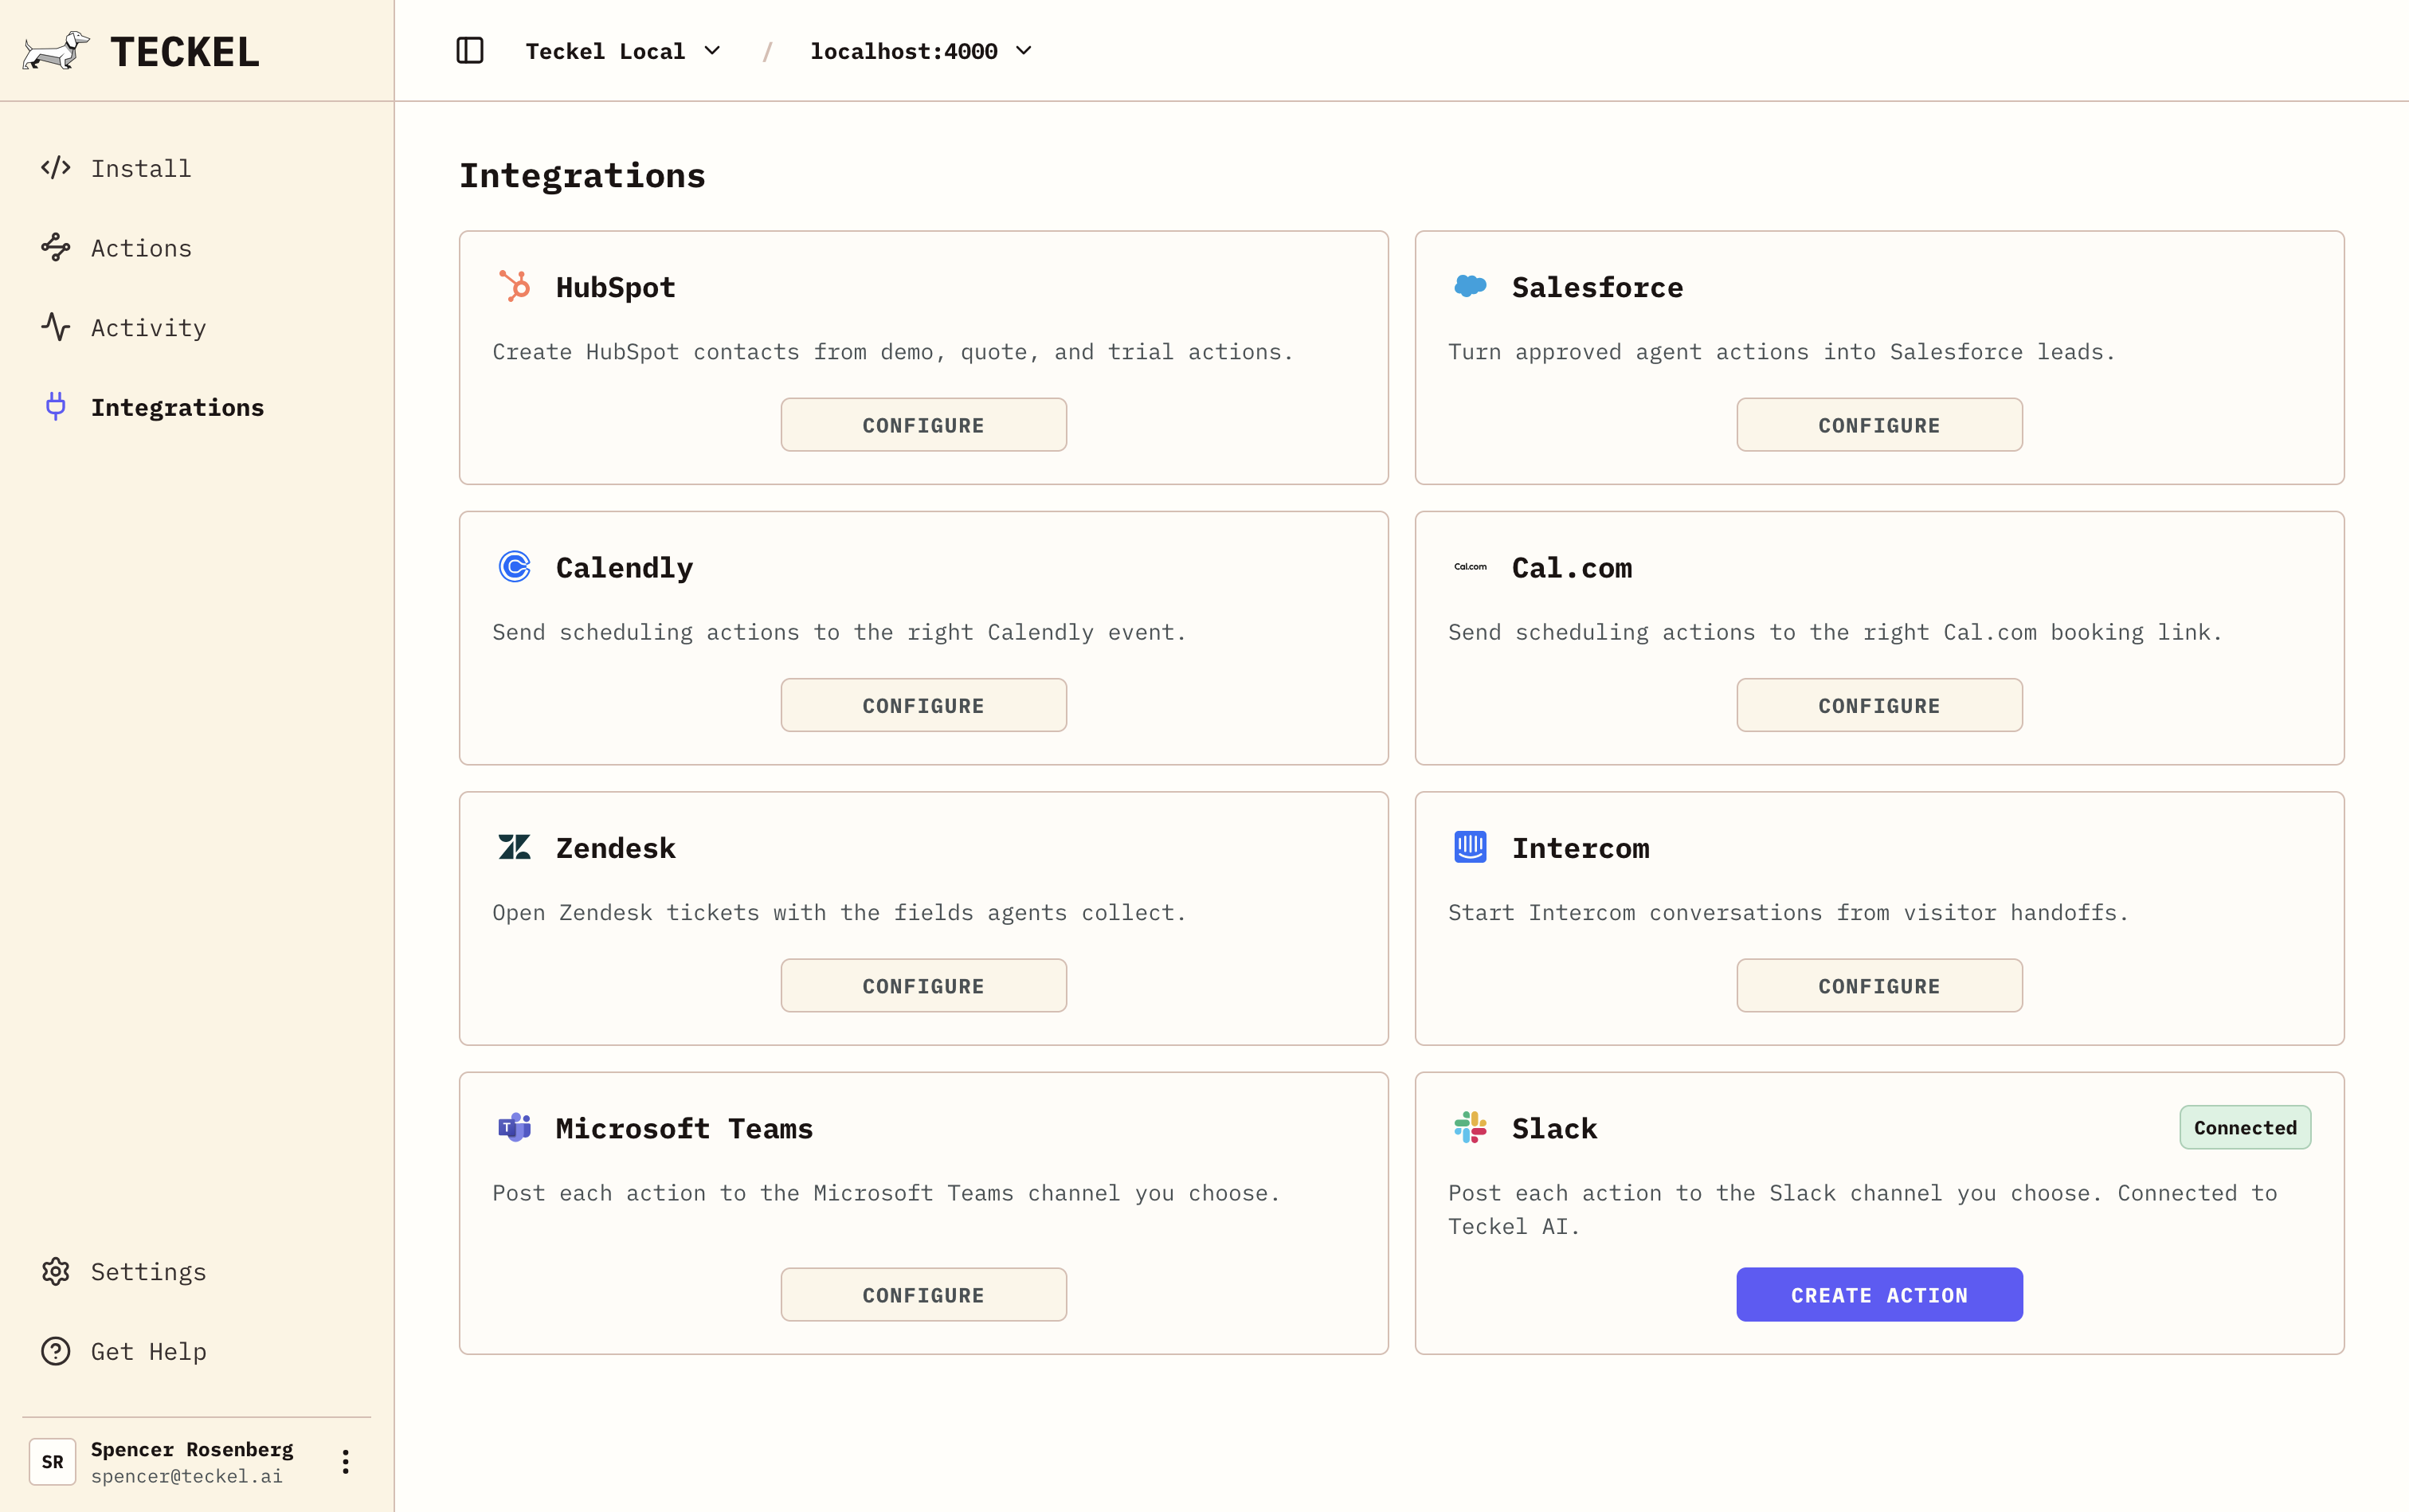Click the Calendly logo icon
This screenshot has height=1512, width=2409.
tap(515, 567)
